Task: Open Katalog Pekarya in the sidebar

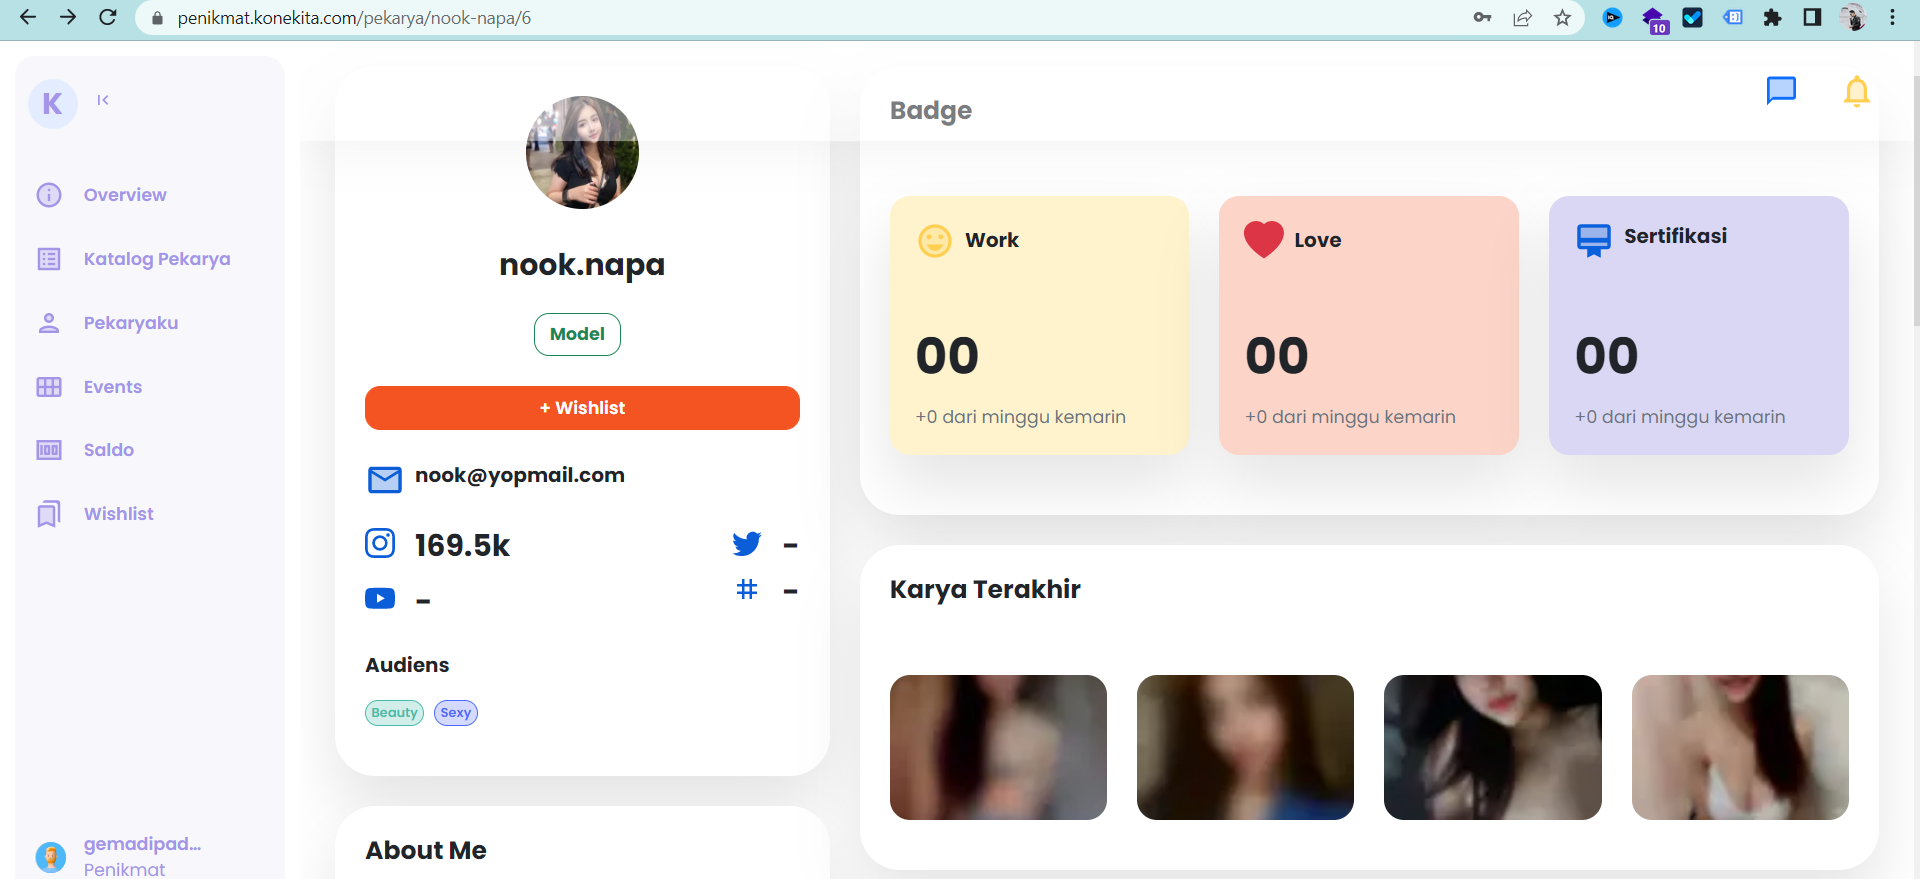Action: pyautogui.click(x=157, y=259)
